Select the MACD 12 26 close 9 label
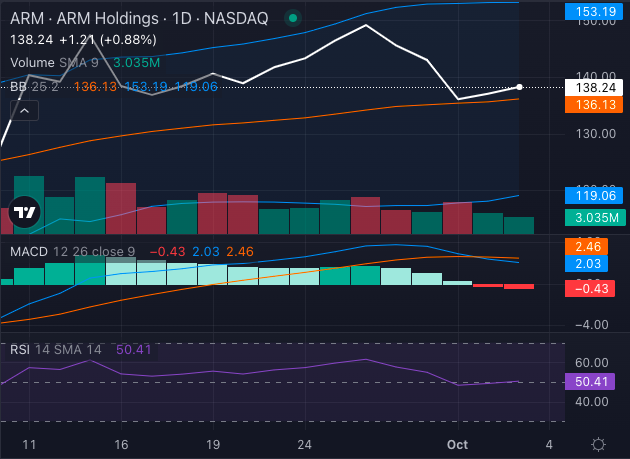 point(72,252)
